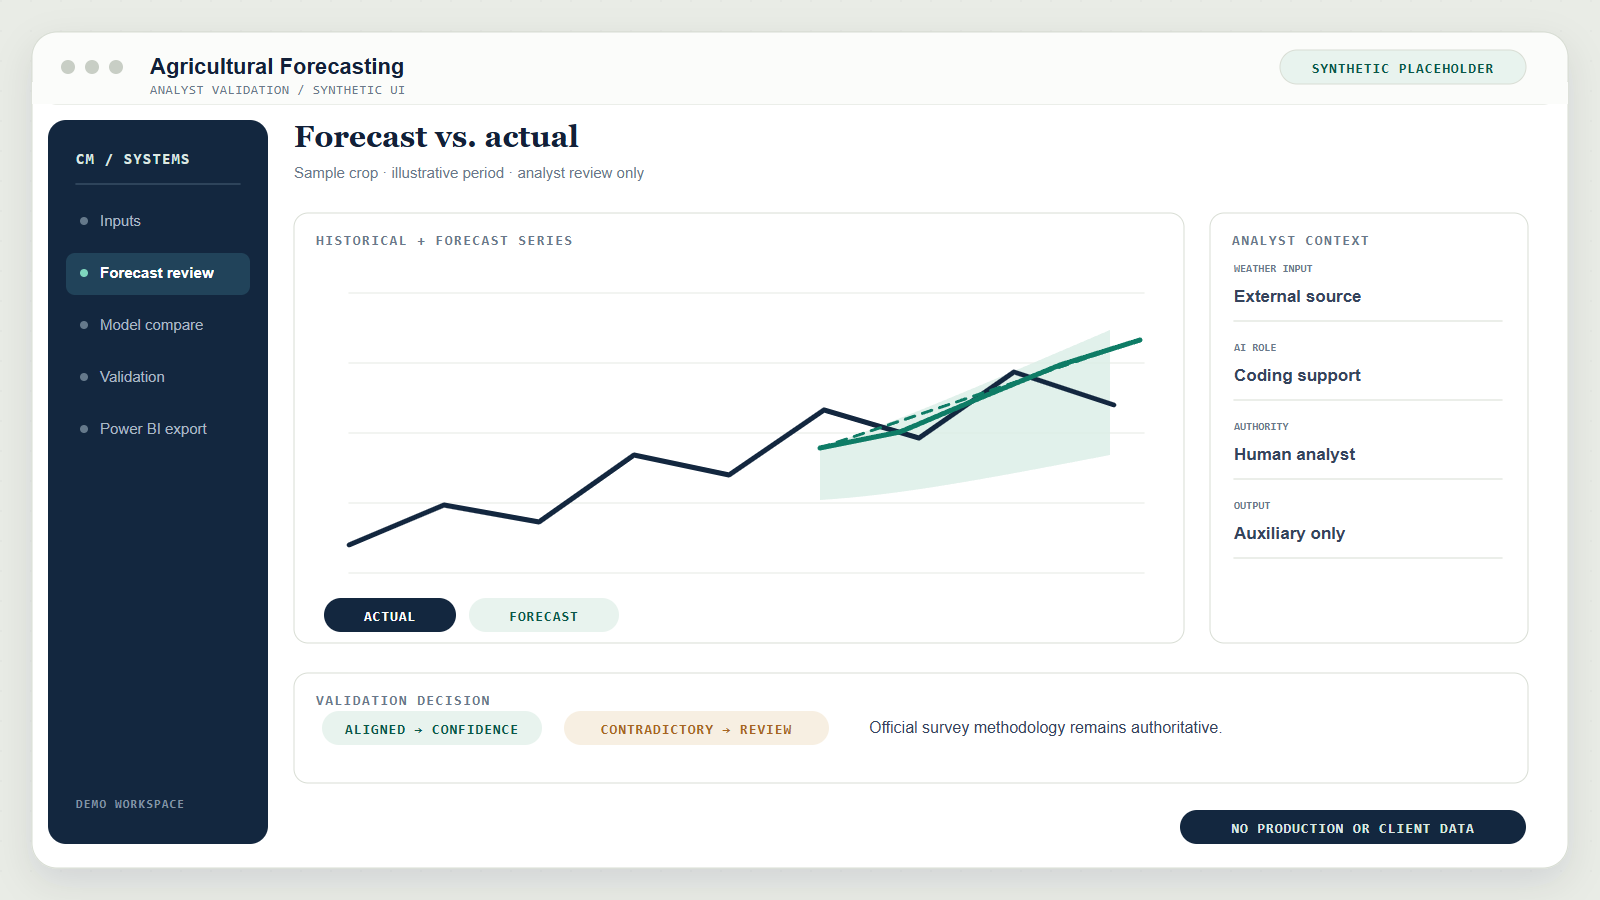Viewport: 1600px width, 900px height.
Task: Go to Model compare page
Action: [x=158, y=325]
